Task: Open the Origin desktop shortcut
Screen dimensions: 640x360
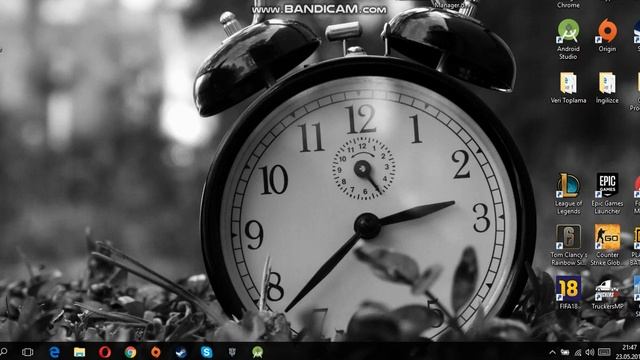Action: click(607, 36)
